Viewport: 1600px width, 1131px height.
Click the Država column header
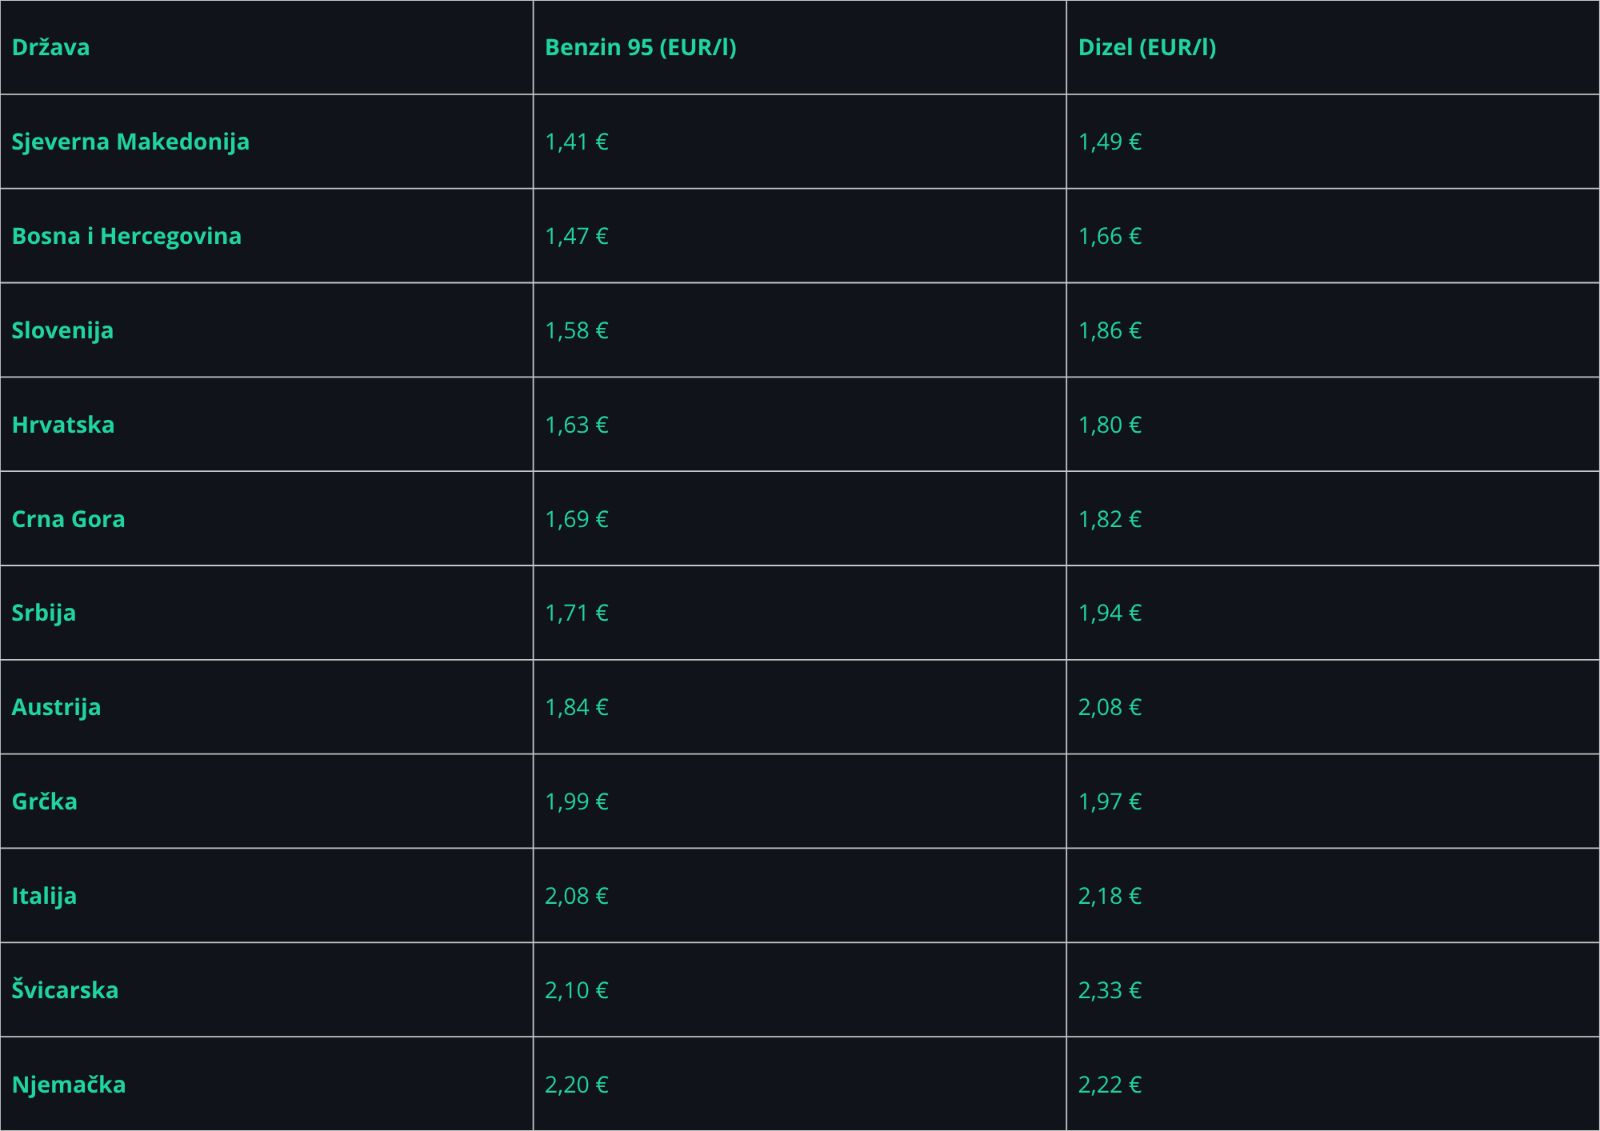pyautogui.click(x=51, y=47)
